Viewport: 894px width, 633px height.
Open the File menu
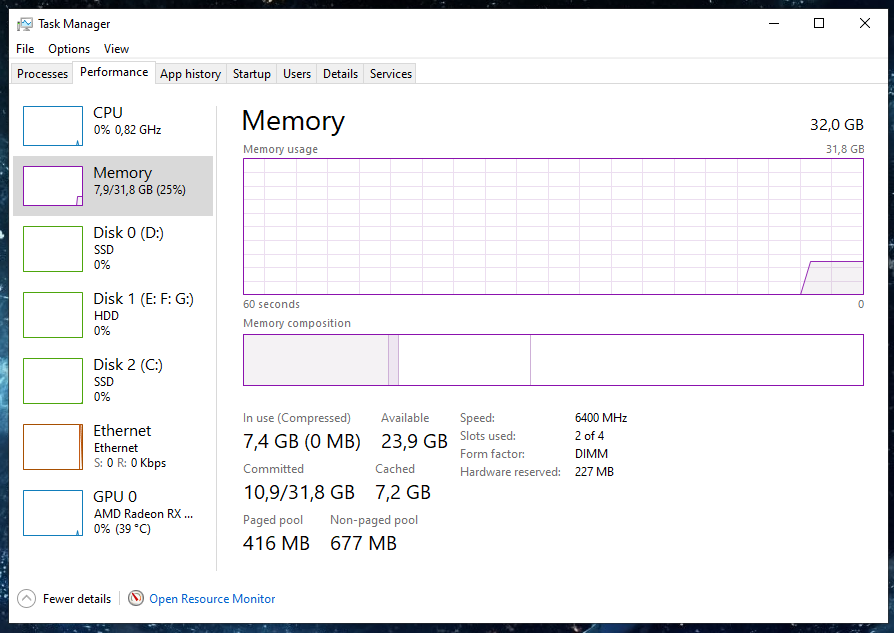click(25, 49)
